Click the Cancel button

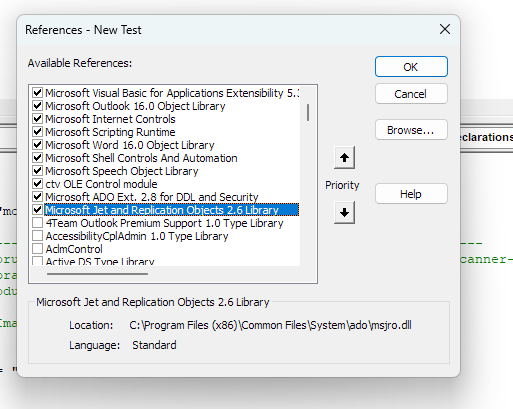tap(411, 94)
